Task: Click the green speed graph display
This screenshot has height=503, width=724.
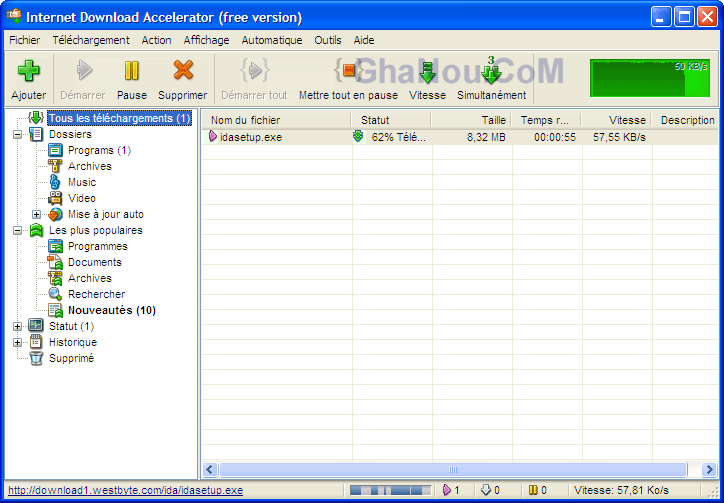Action: [650, 78]
